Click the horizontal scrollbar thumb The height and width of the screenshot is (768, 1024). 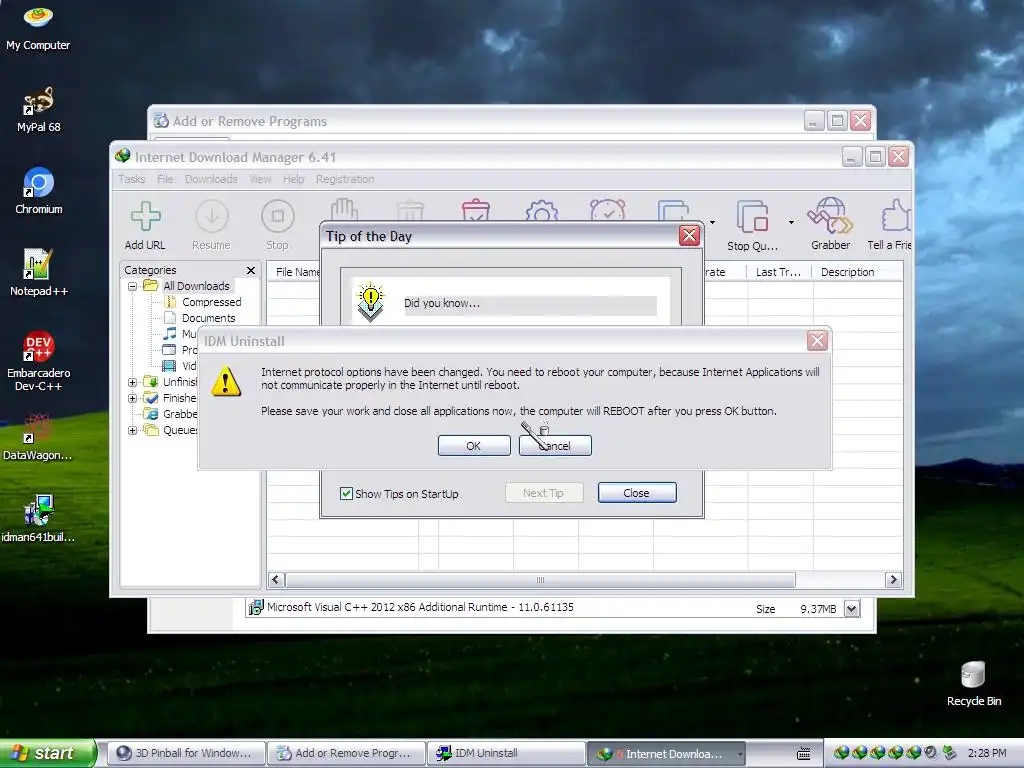(x=540, y=579)
